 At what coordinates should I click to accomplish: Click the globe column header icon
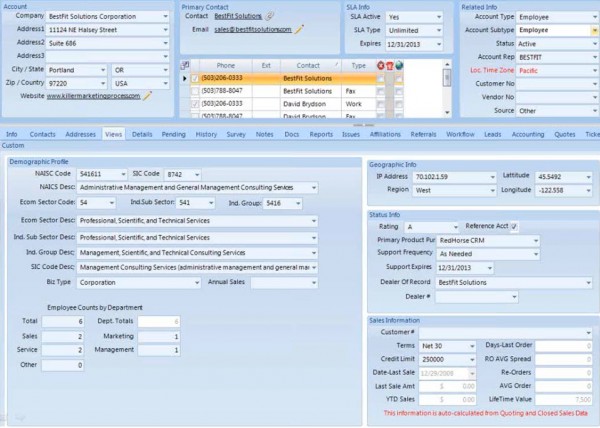coord(399,65)
